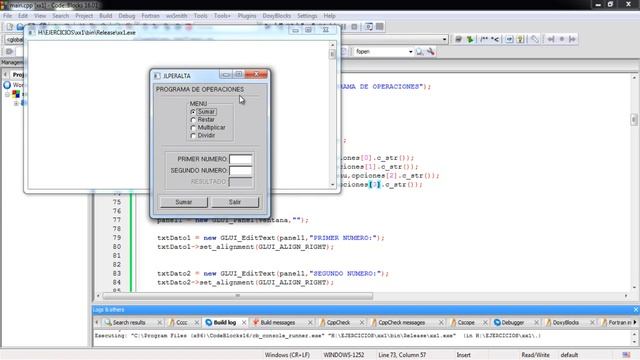Click the DoxyBlocks block comment icon
The image size is (640, 360).
click(x=484, y=39)
